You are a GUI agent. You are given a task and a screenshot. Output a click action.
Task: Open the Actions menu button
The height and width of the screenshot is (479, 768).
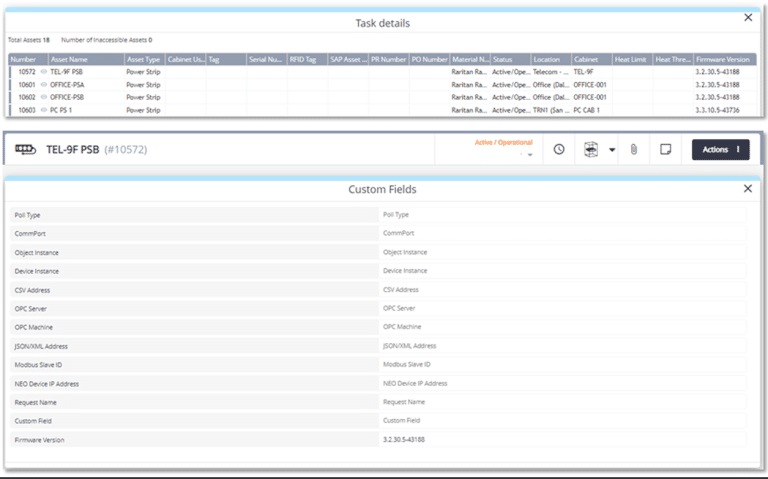tap(720, 150)
